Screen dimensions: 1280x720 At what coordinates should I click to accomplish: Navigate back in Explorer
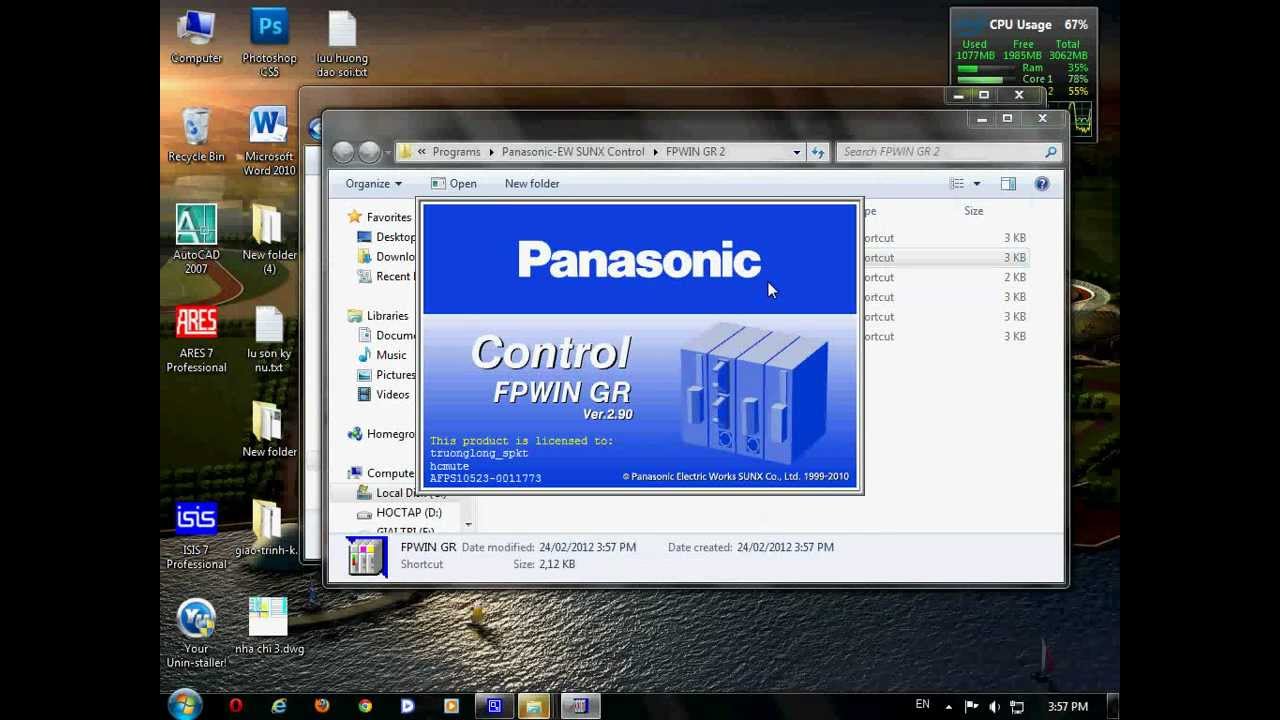(343, 152)
